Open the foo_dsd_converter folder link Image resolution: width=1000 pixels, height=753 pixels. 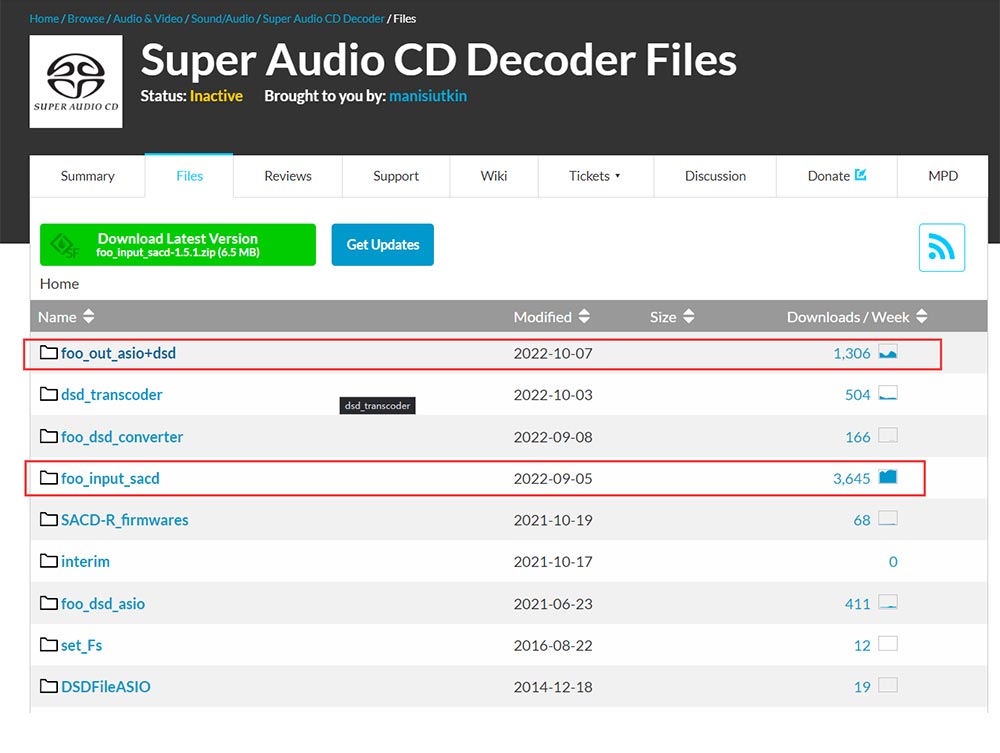click(122, 437)
